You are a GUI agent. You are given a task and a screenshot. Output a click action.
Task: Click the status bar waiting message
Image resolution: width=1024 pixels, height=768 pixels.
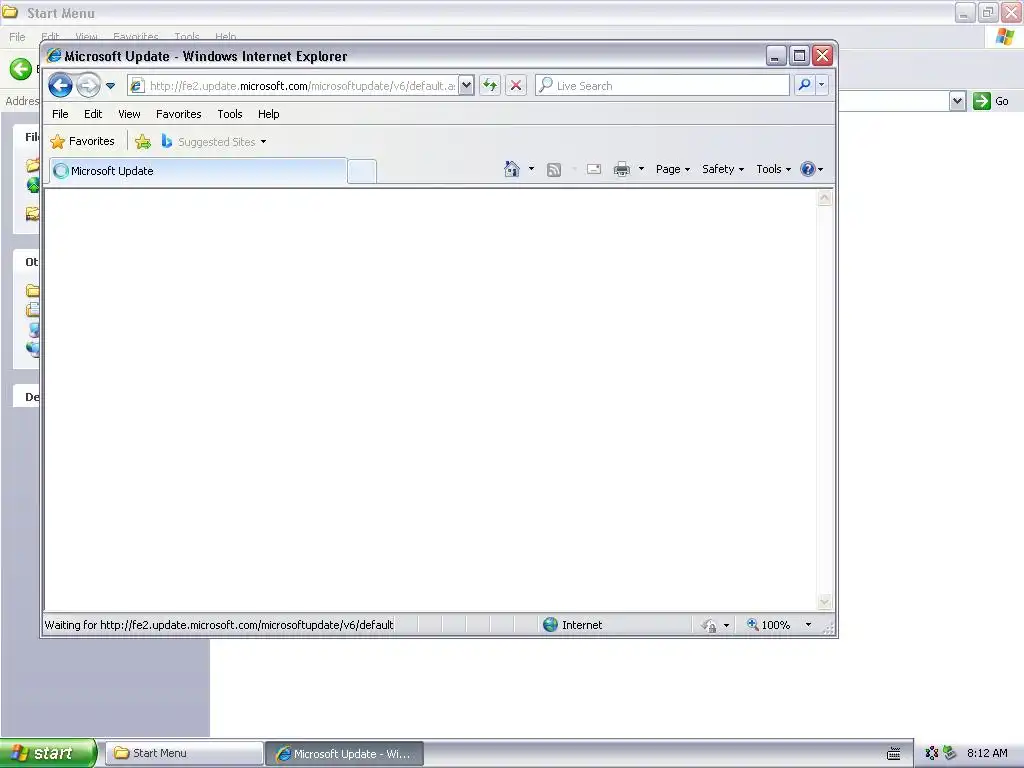click(x=219, y=625)
